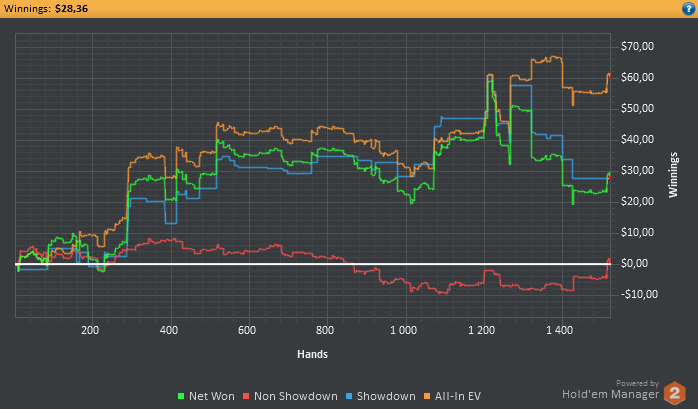Click the $0,00 y-axis label
This screenshot has width=698, height=409.
[x=634, y=263]
